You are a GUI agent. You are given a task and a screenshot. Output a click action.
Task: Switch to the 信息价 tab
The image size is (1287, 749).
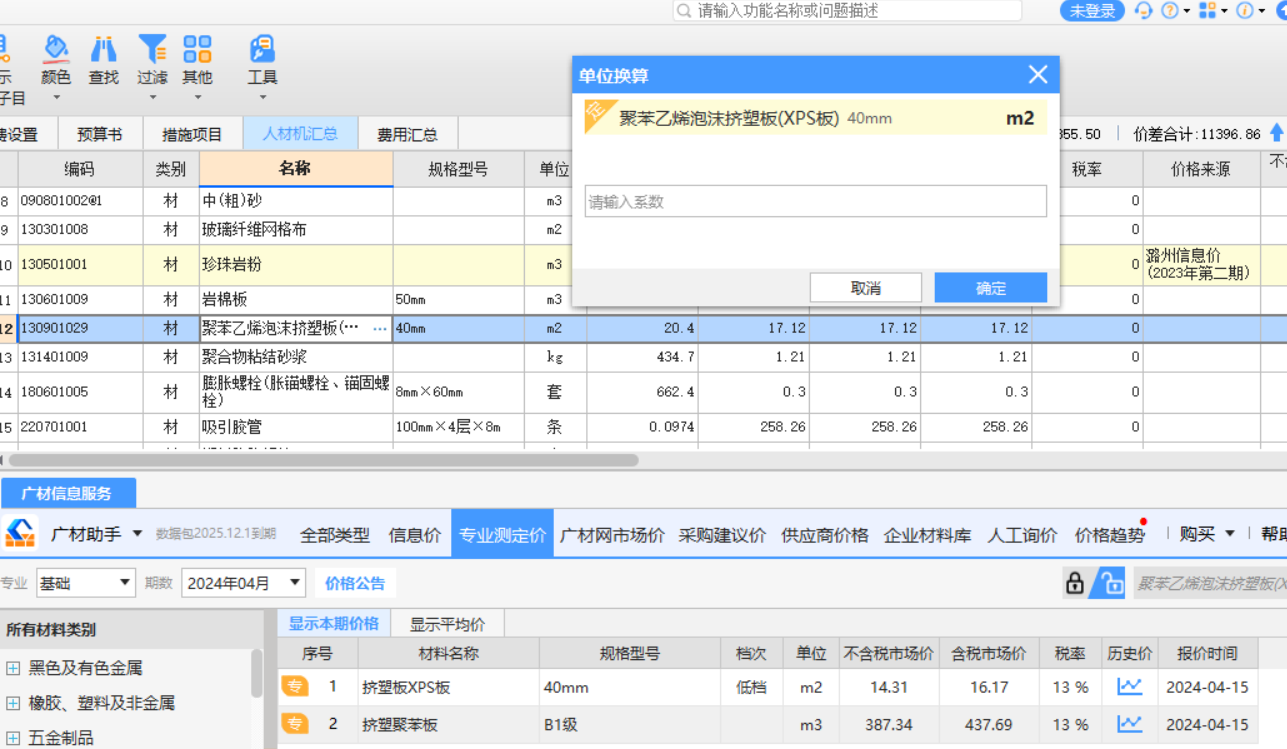415,535
